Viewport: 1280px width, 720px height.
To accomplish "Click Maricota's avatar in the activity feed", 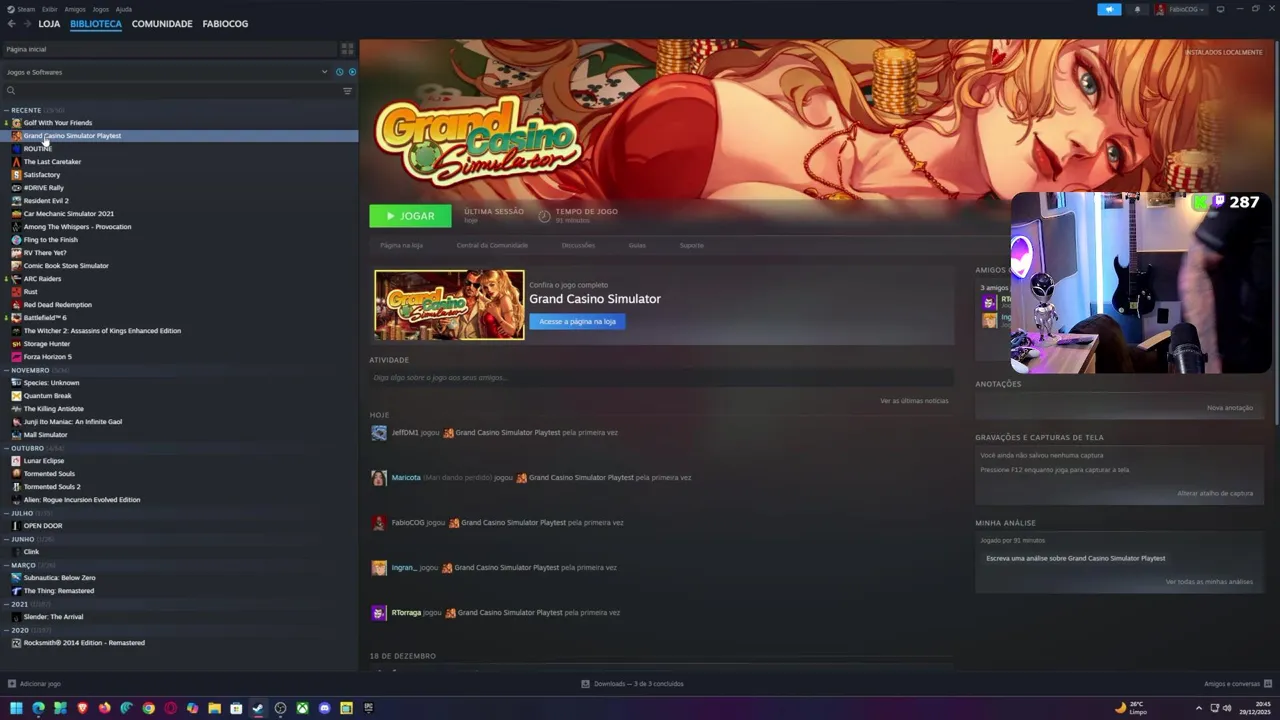I will click(379, 478).
